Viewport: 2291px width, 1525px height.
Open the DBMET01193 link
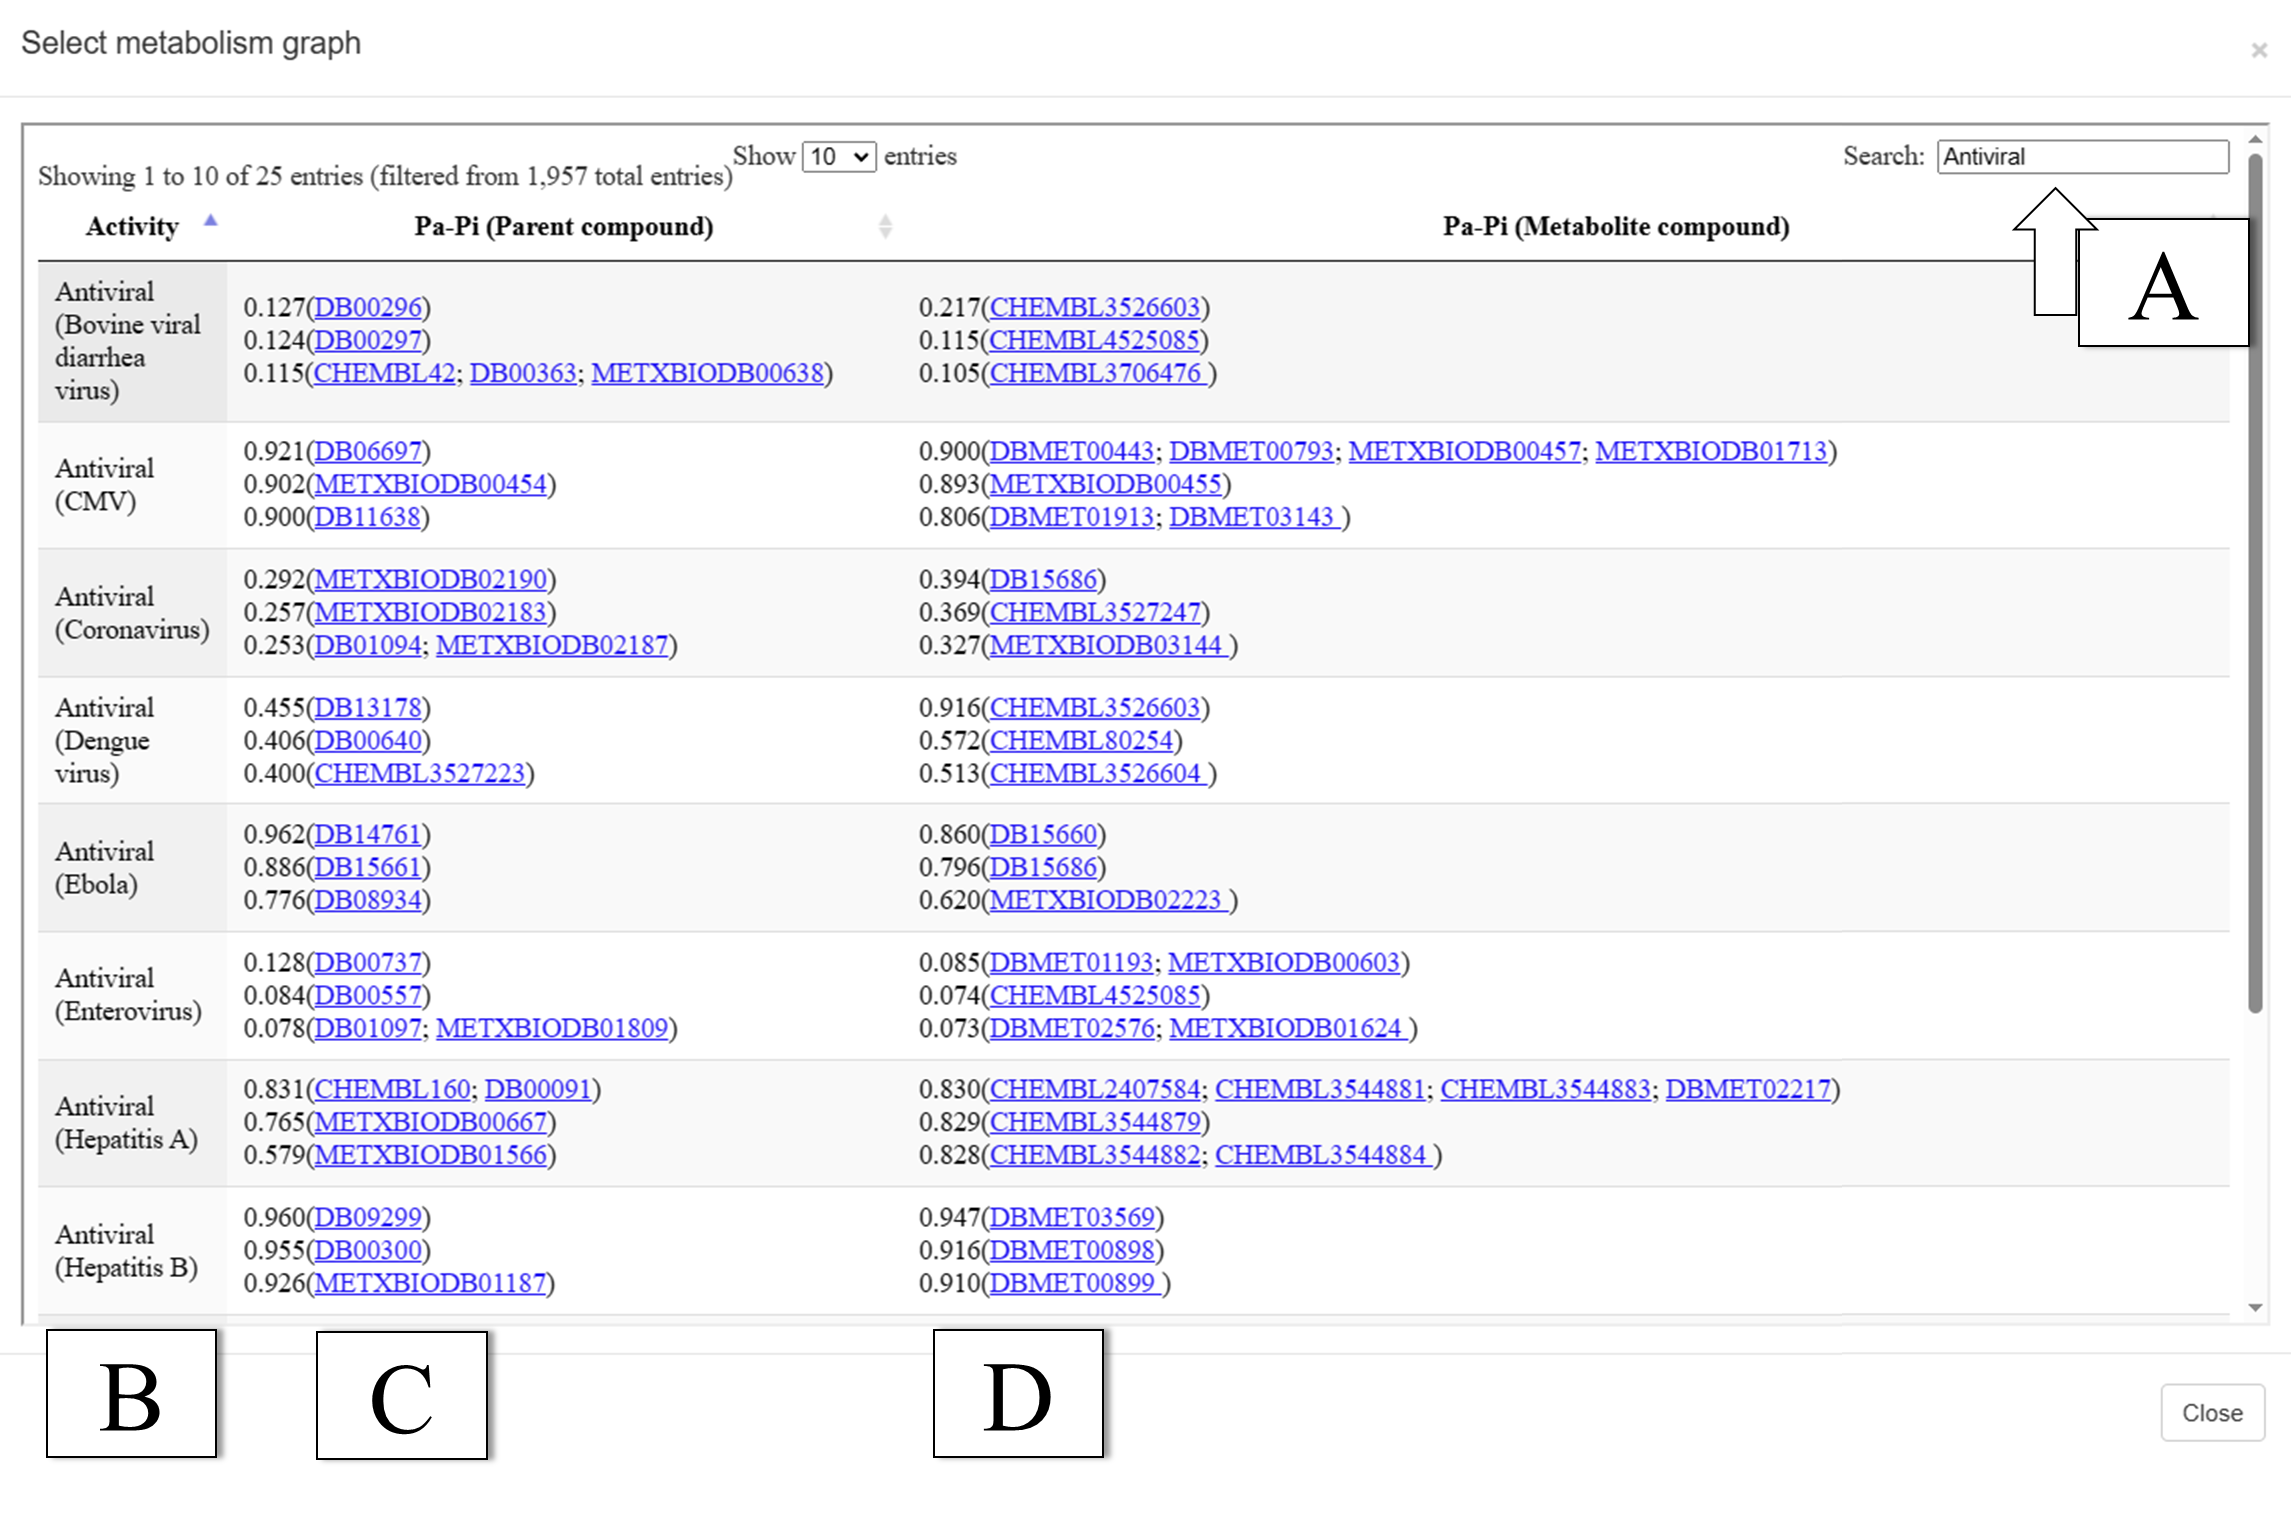[1071, 962]
